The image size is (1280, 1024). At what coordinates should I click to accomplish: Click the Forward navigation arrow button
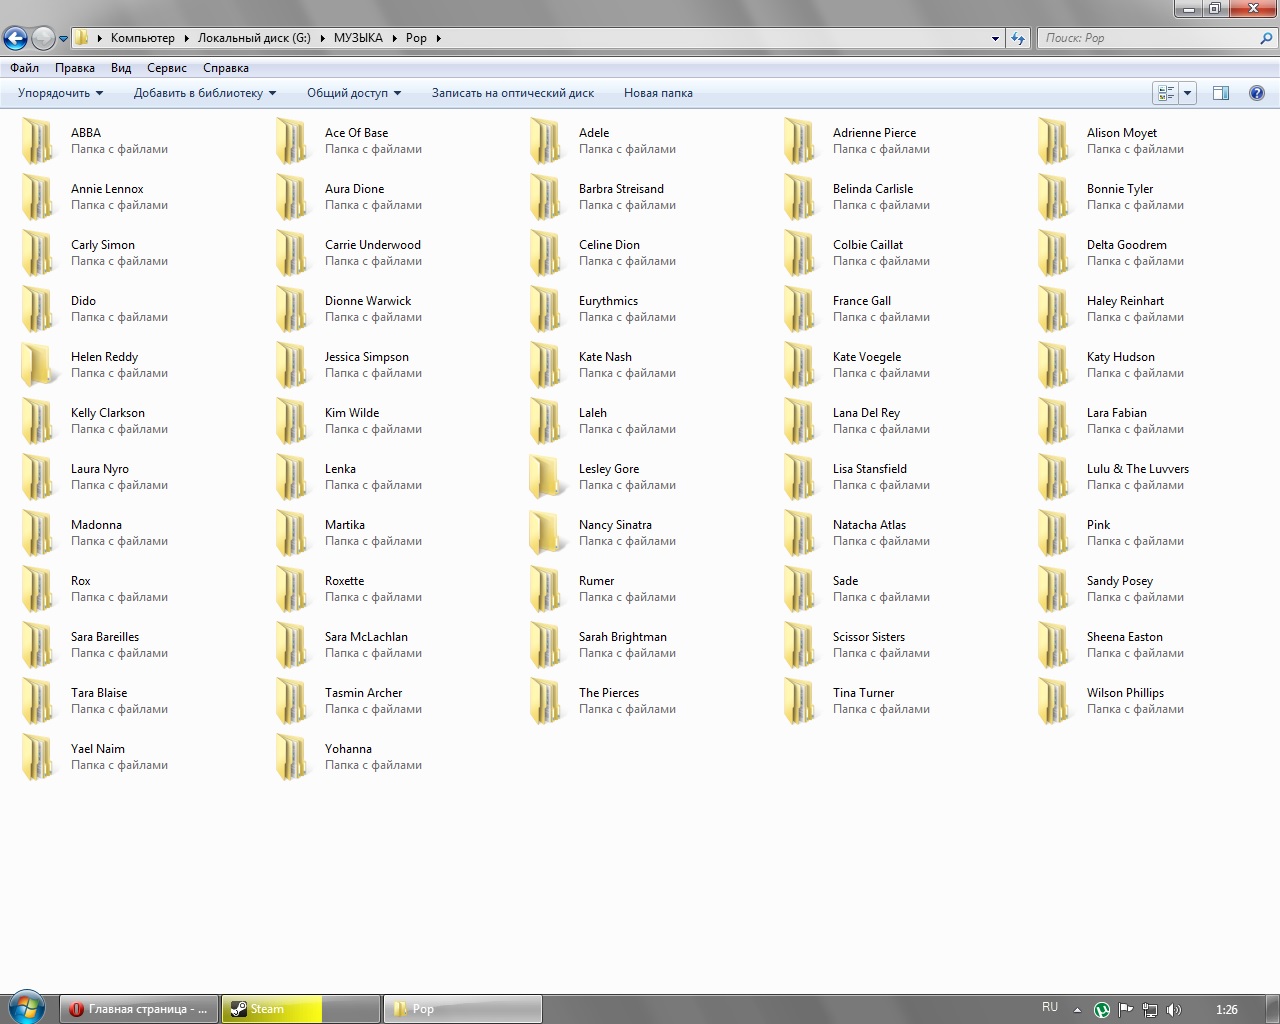pos(43,38)
